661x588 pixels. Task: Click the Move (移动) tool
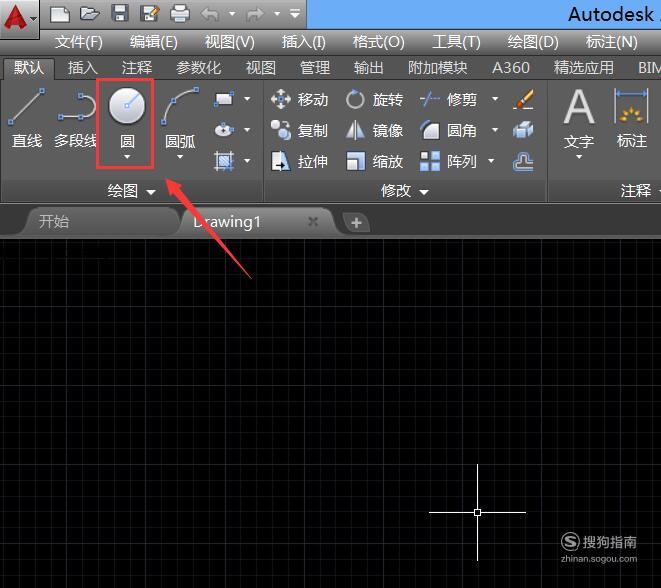[x=299, y=99]
